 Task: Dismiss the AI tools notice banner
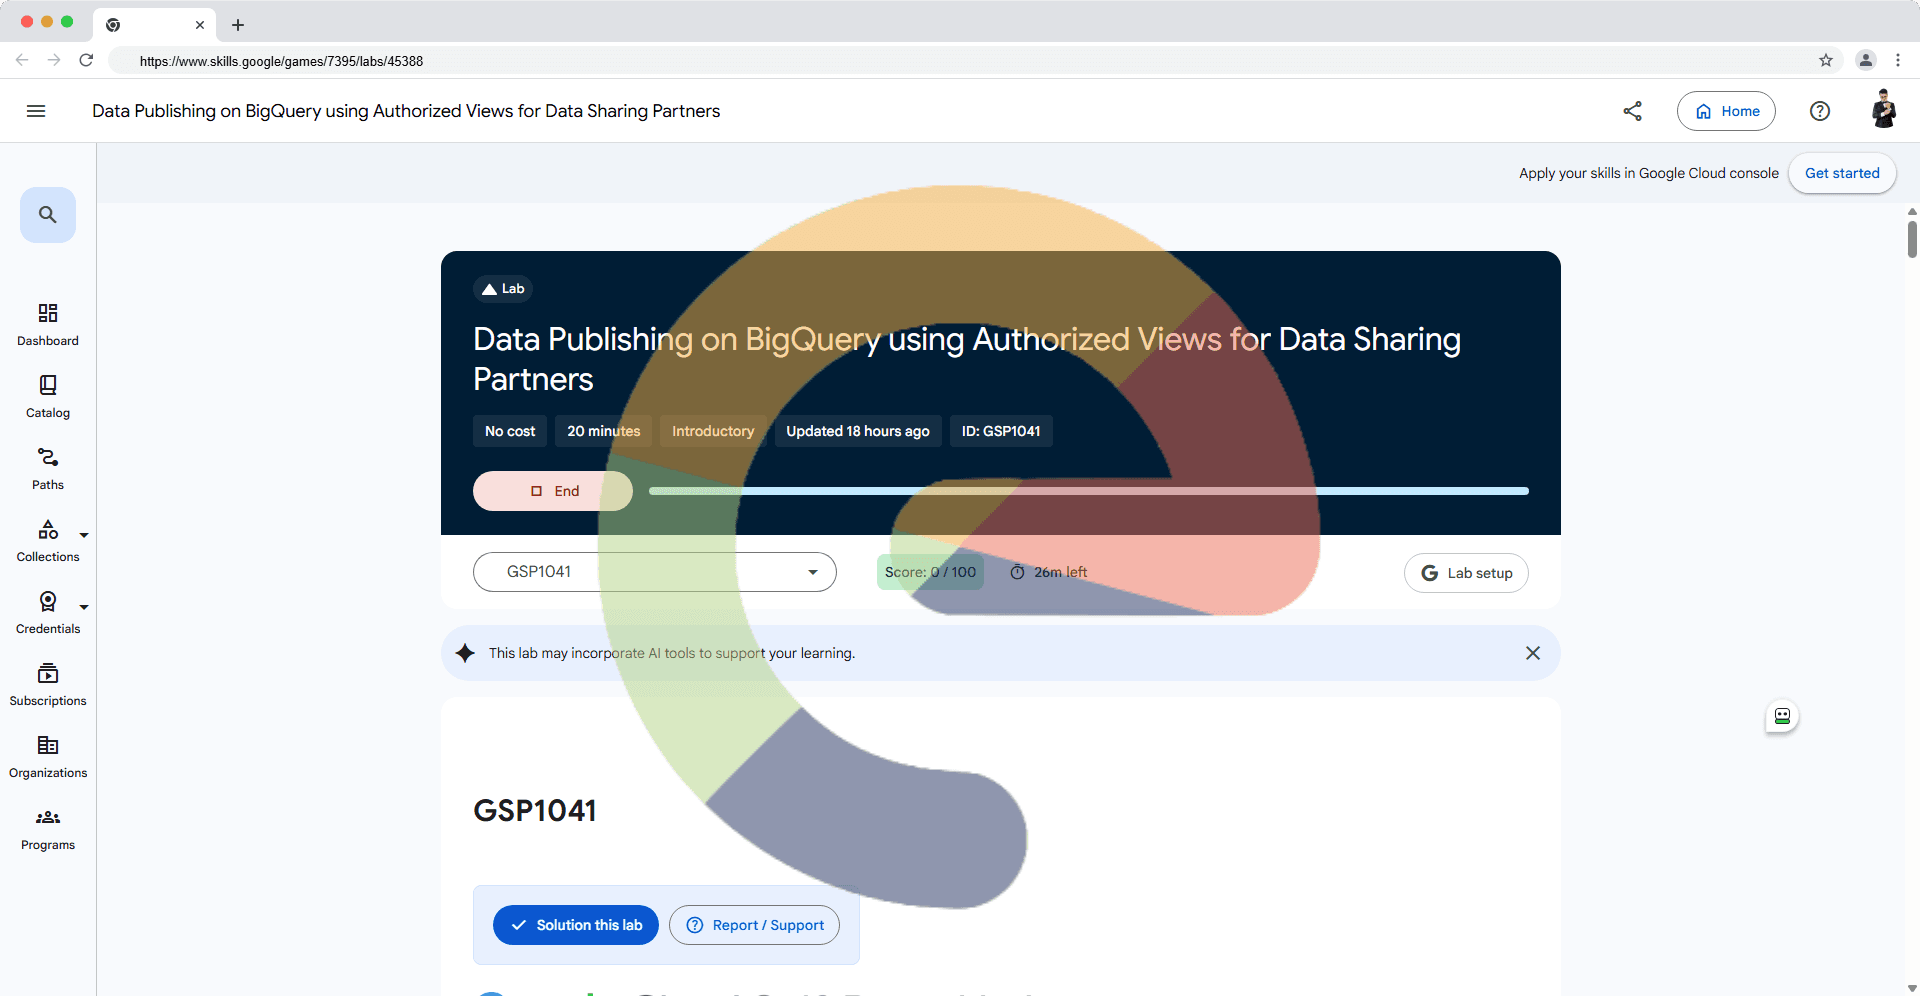click(x=1533, y=653)
